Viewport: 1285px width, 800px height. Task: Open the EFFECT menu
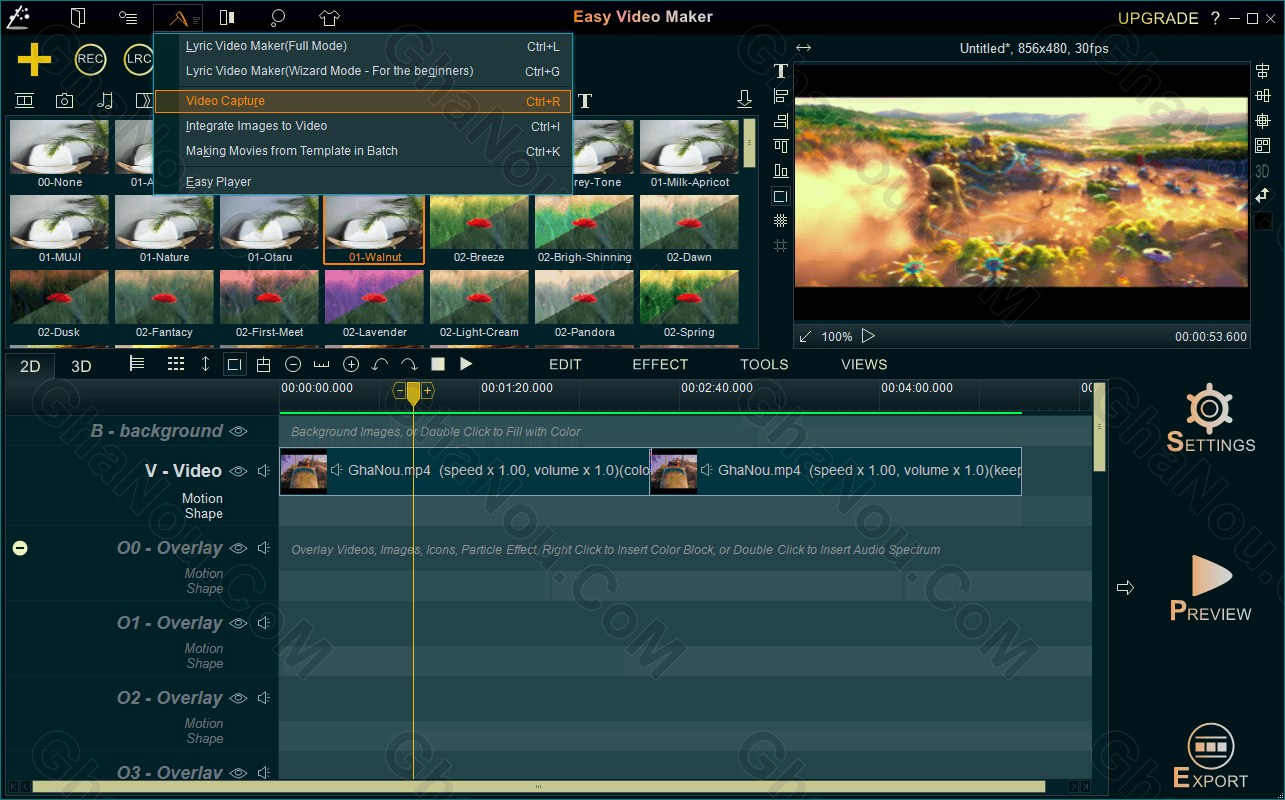point(660,364)
